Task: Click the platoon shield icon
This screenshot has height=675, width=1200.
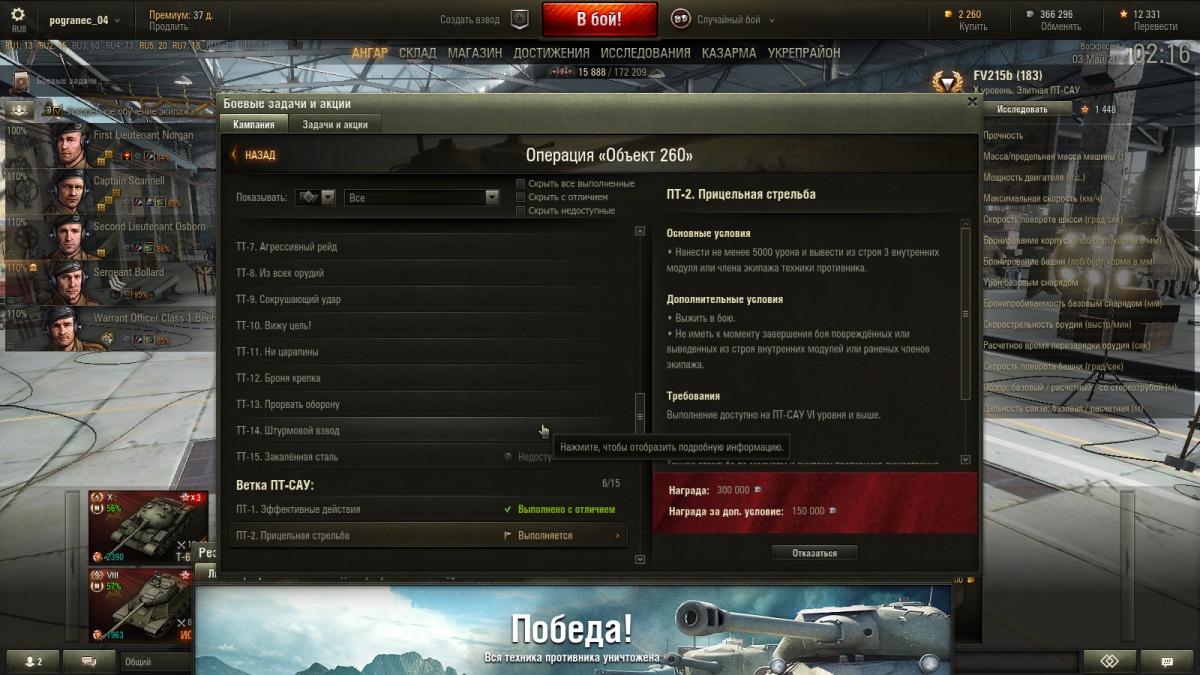Action: pyautogui.click(x=520, y=19)
